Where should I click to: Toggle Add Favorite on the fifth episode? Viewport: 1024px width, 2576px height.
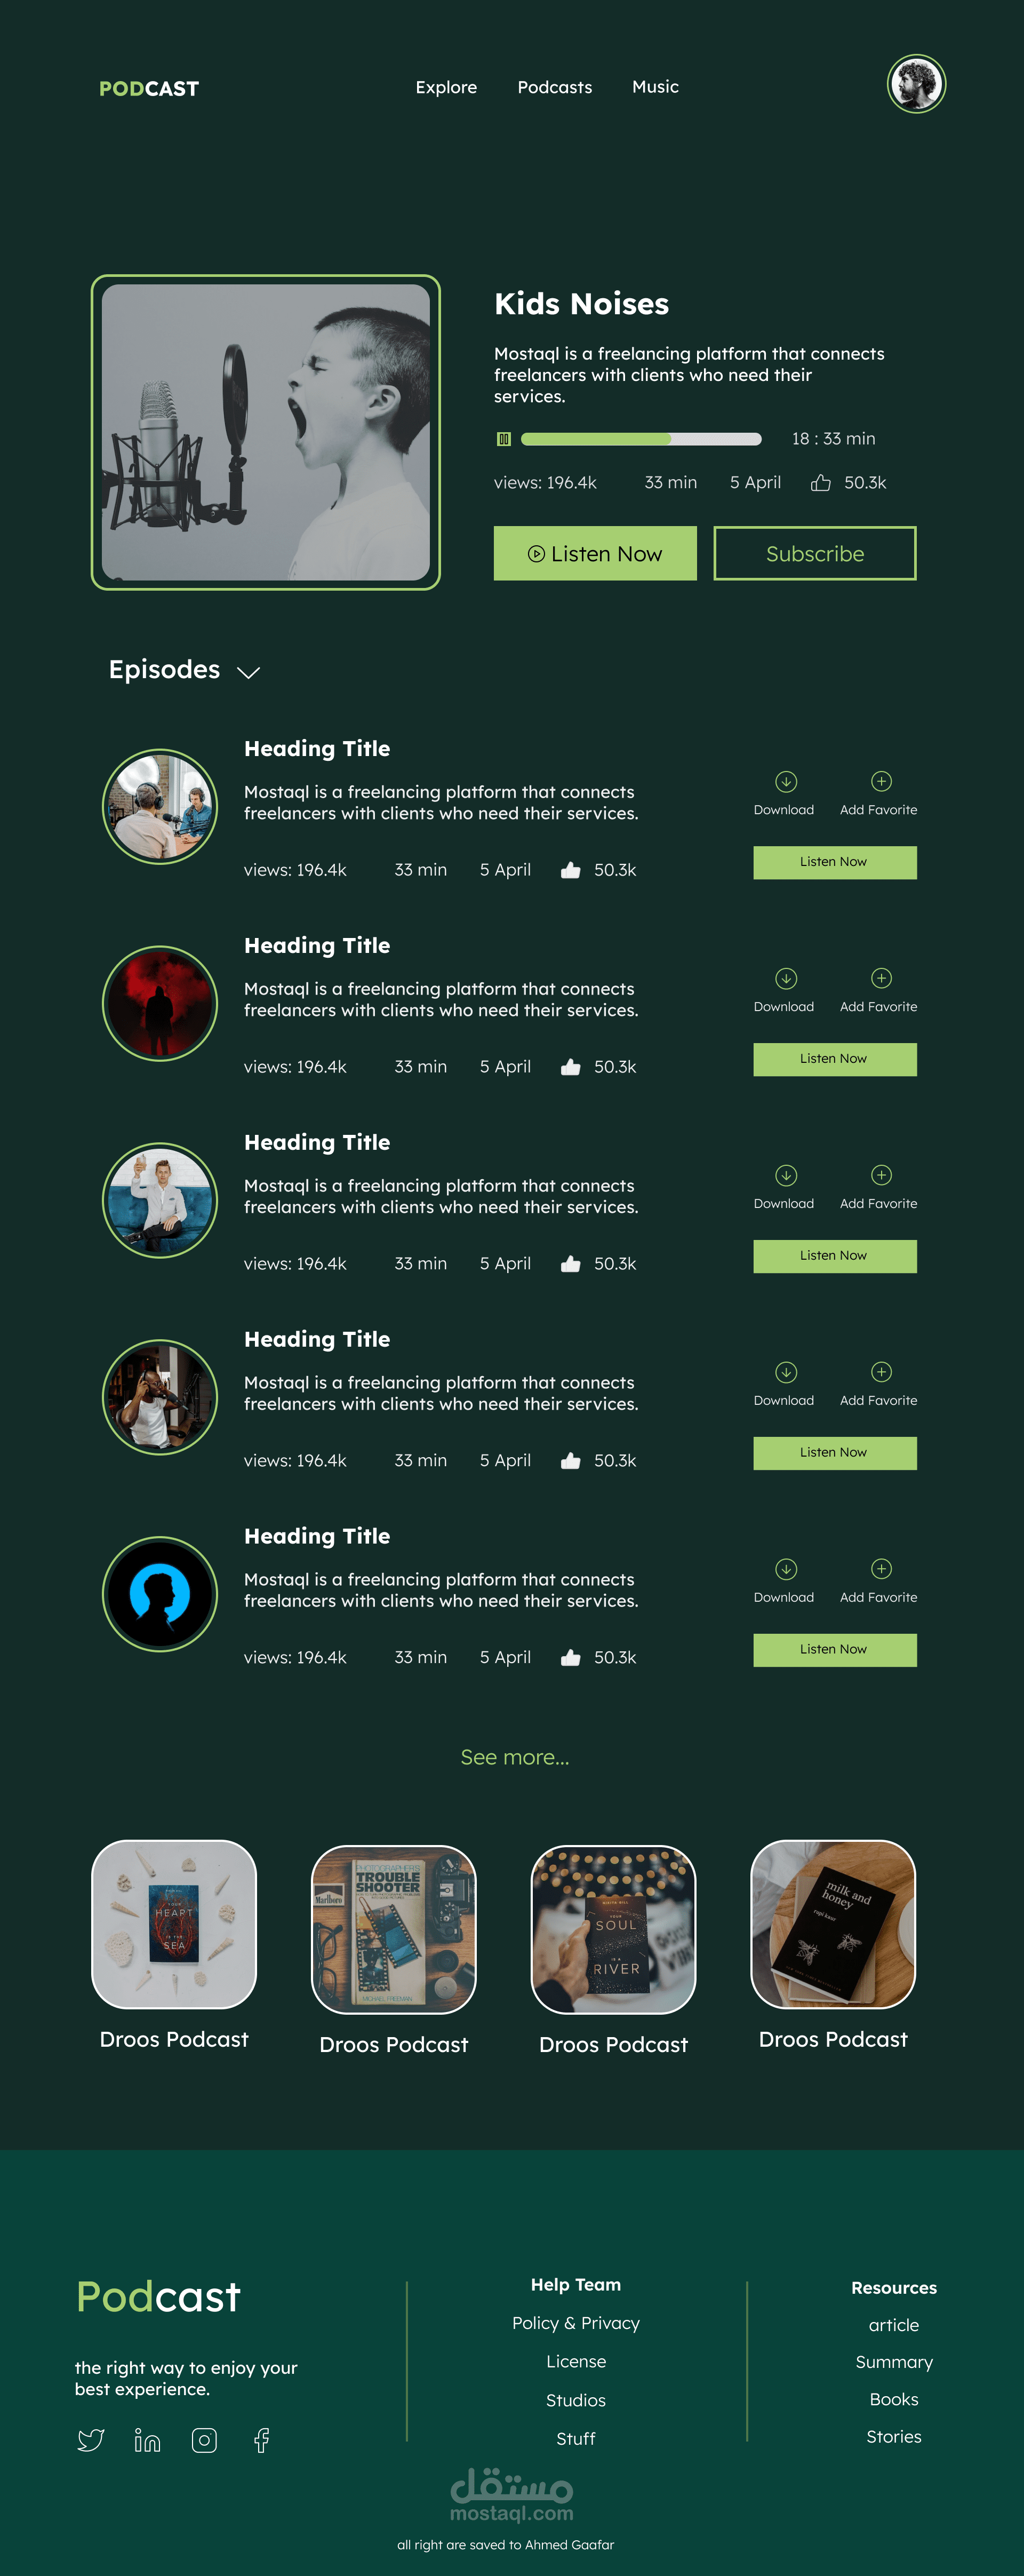[881, 1569]
